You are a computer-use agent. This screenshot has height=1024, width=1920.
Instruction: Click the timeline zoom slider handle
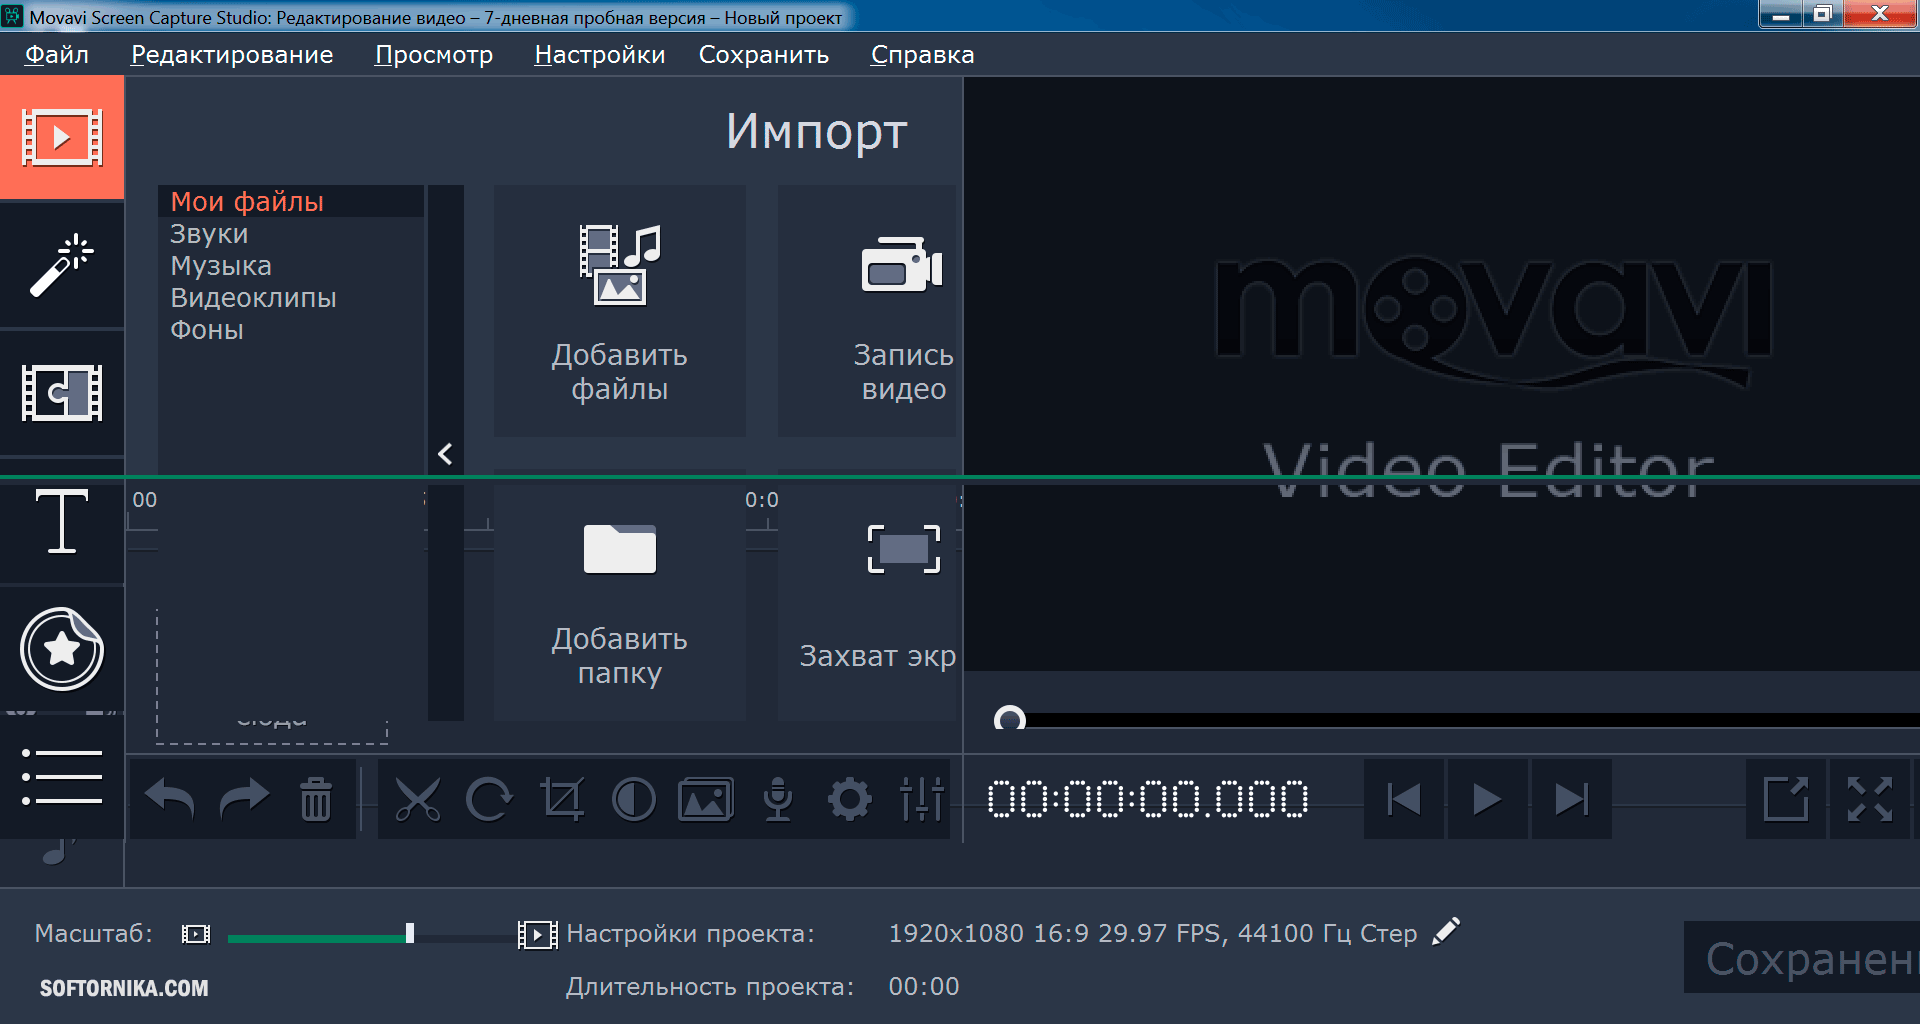click(410, 933)
